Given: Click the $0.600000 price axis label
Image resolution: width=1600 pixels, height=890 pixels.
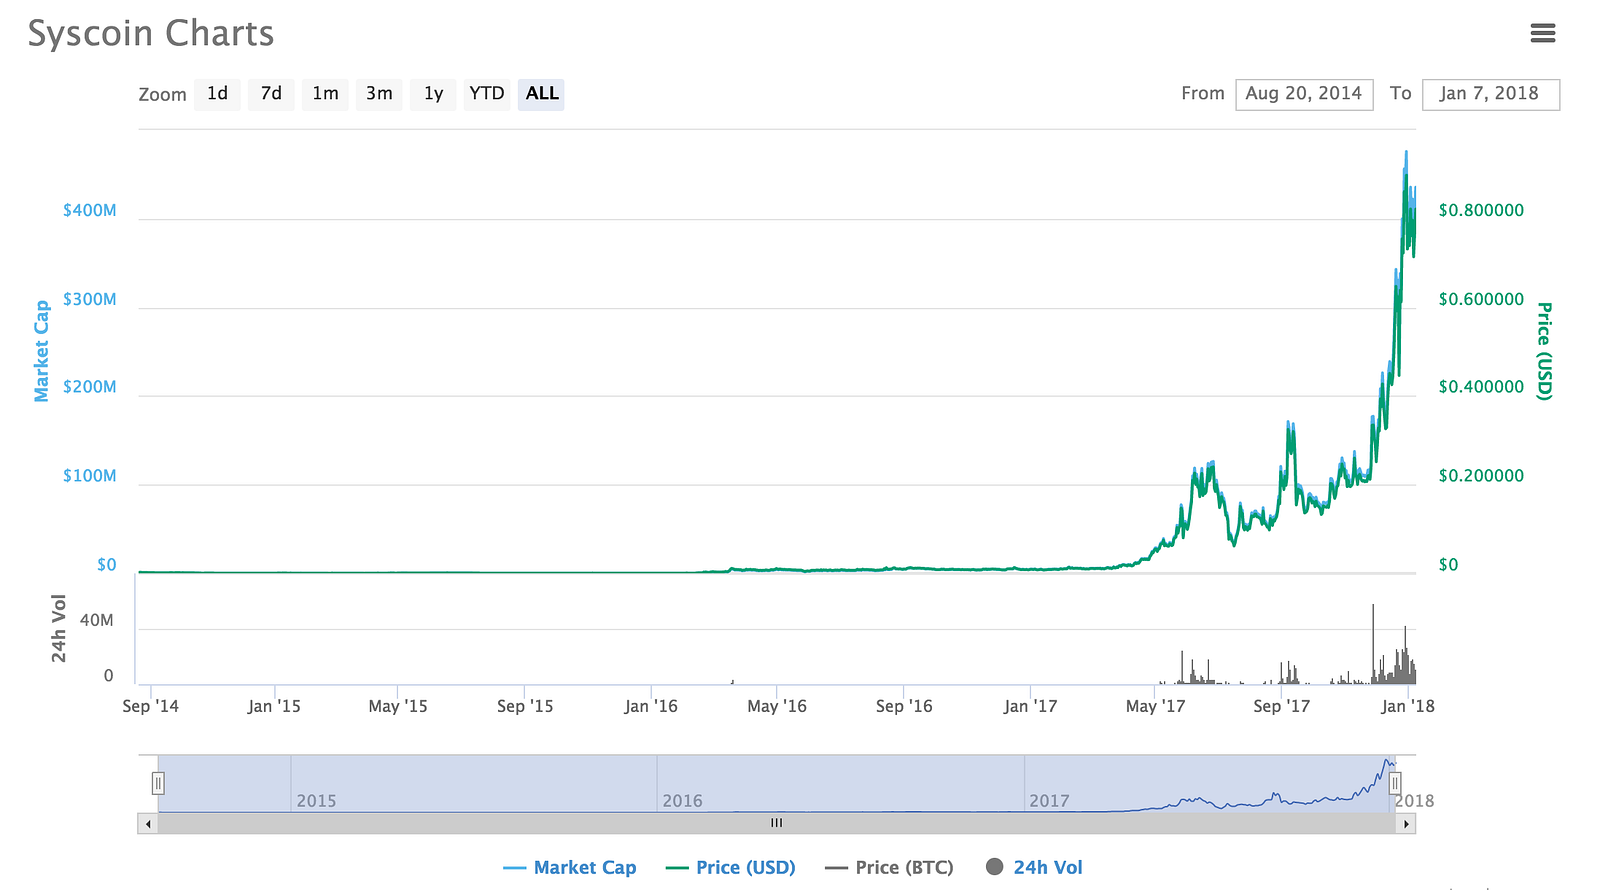Looking at the screenshot, I should [x=1481, y=300].
